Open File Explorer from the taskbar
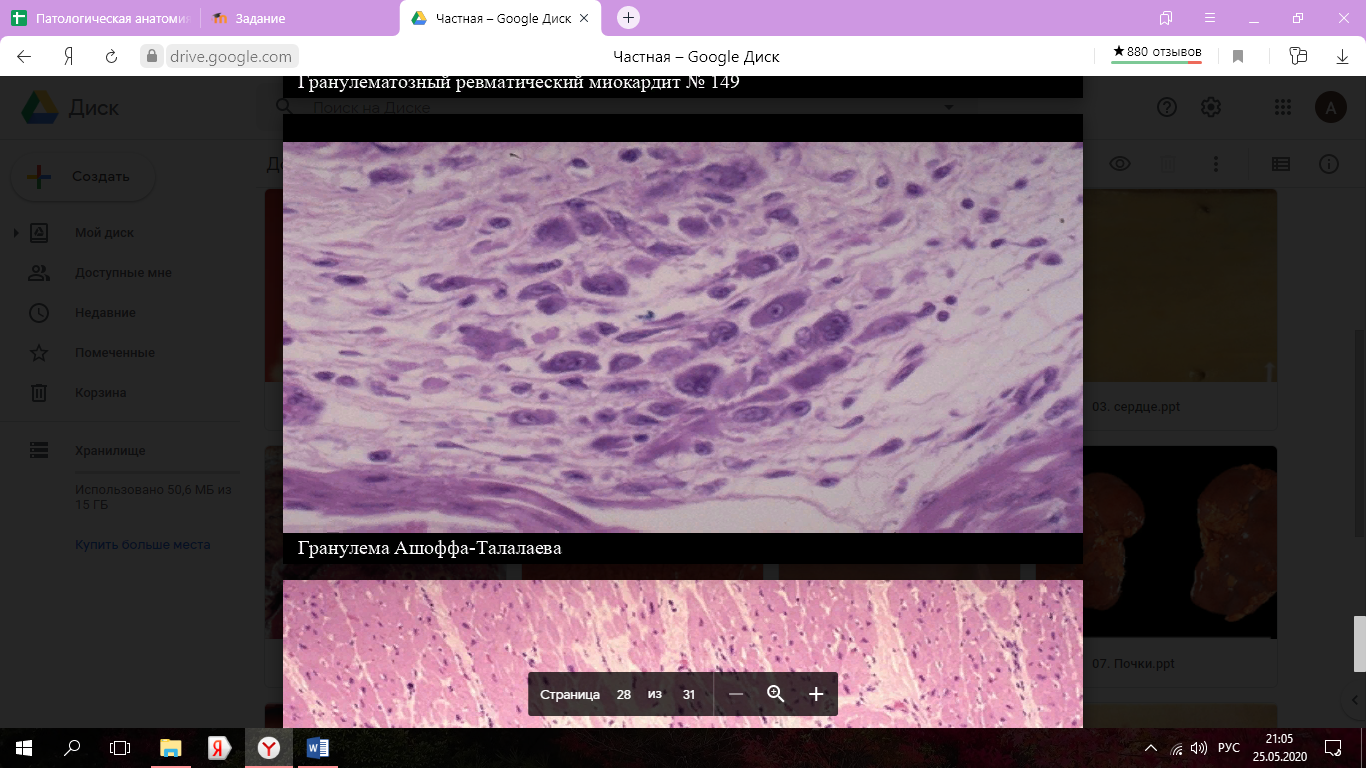This screenshot has width=1366, height=768. pyautogui.click(x=171, y=747)
